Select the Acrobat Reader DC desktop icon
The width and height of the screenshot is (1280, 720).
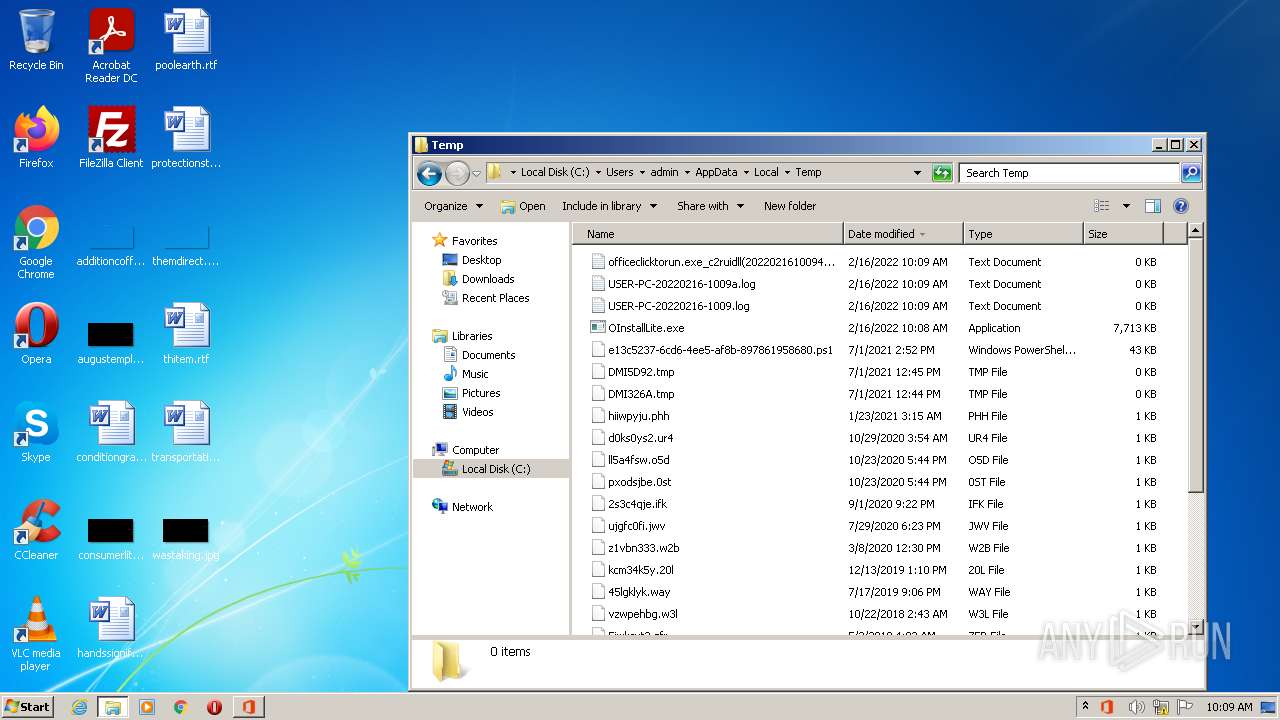pyautogui.click(x=111, y=46)
